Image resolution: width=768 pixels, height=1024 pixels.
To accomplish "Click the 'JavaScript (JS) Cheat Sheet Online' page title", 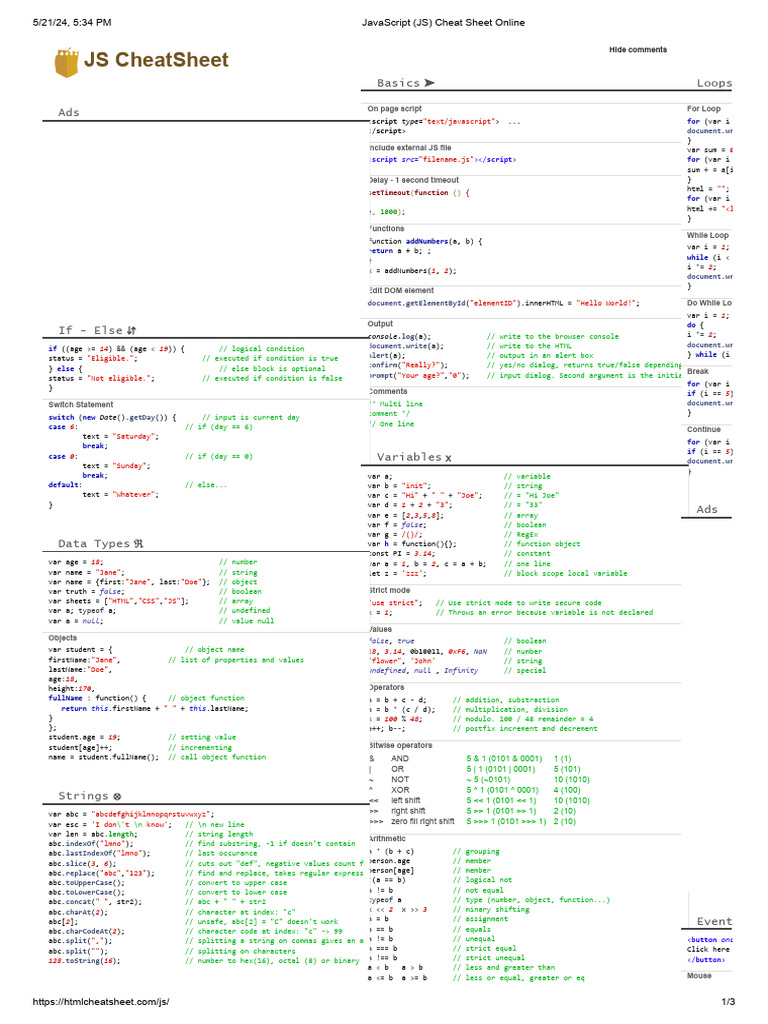I will [443, 22].
